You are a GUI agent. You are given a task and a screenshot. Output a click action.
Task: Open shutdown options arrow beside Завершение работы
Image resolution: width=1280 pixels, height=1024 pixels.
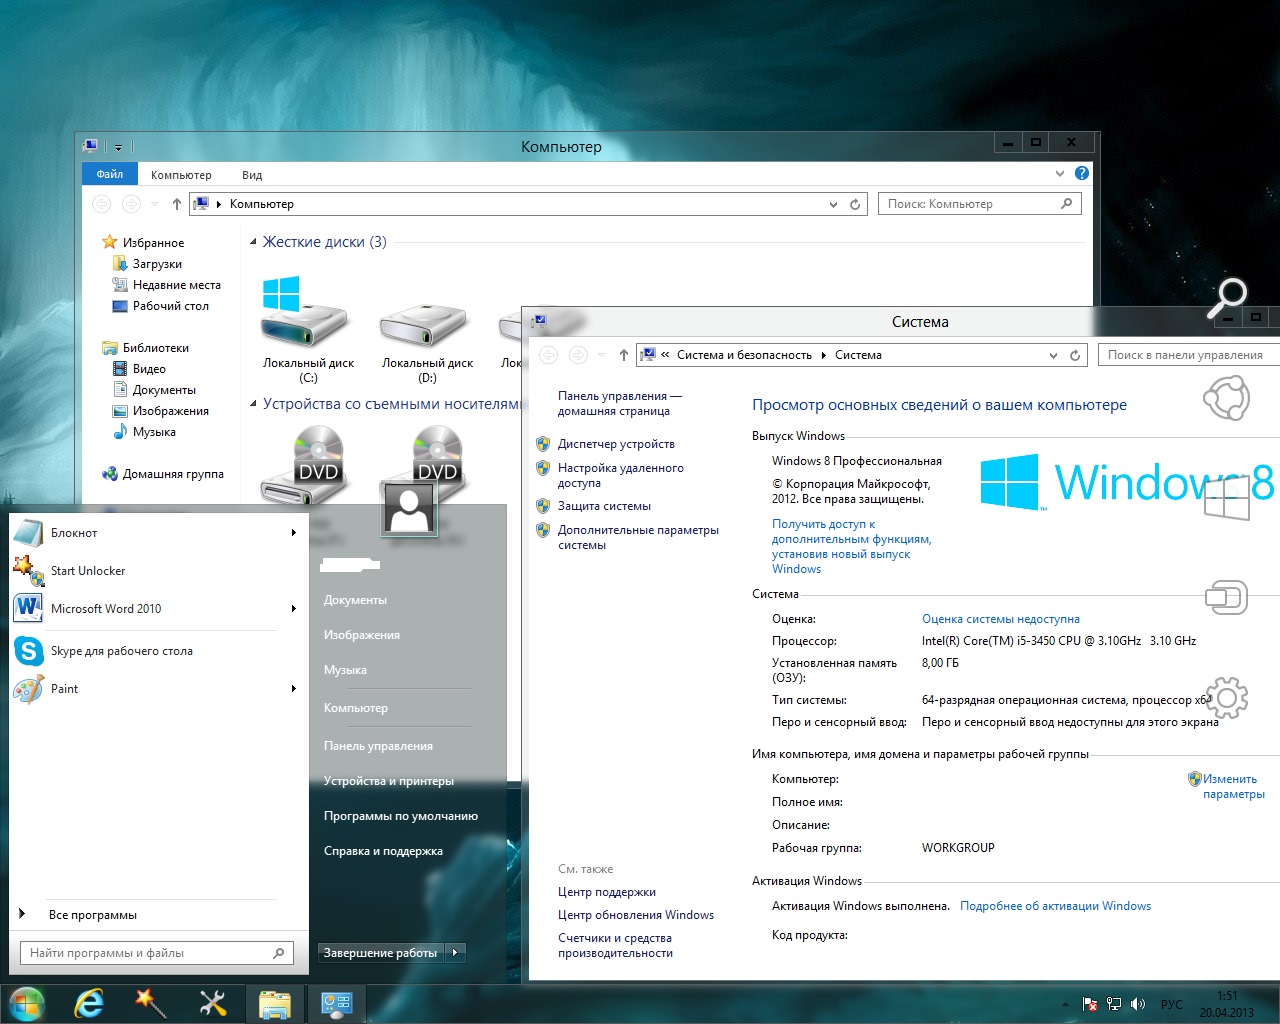click(x=455, y=953)
